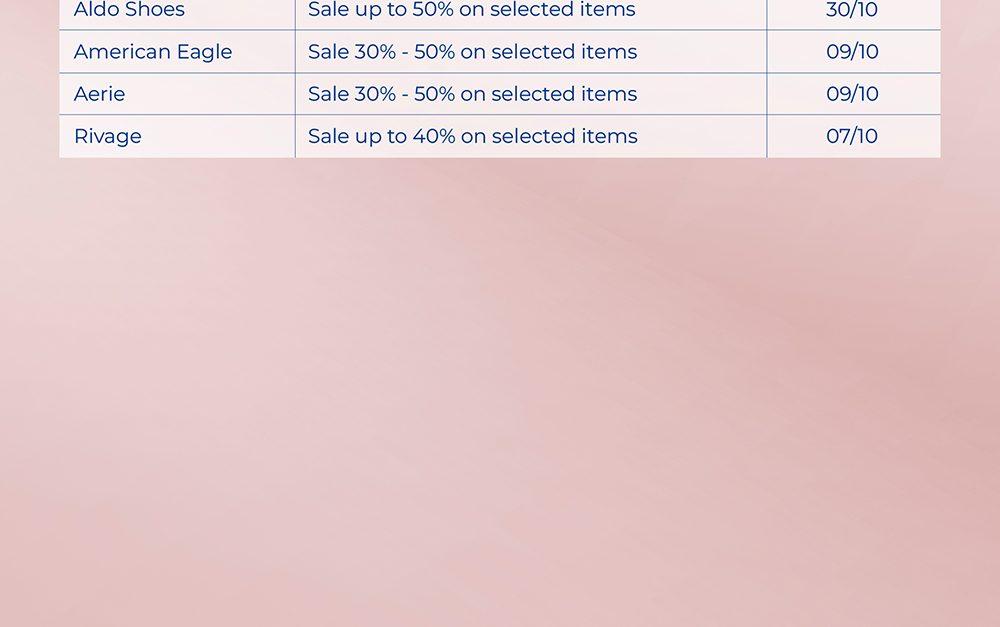Click the 07/10 date for Rivage
The width and height of the screenshot is (1000, 627).
tap(852, 136)
